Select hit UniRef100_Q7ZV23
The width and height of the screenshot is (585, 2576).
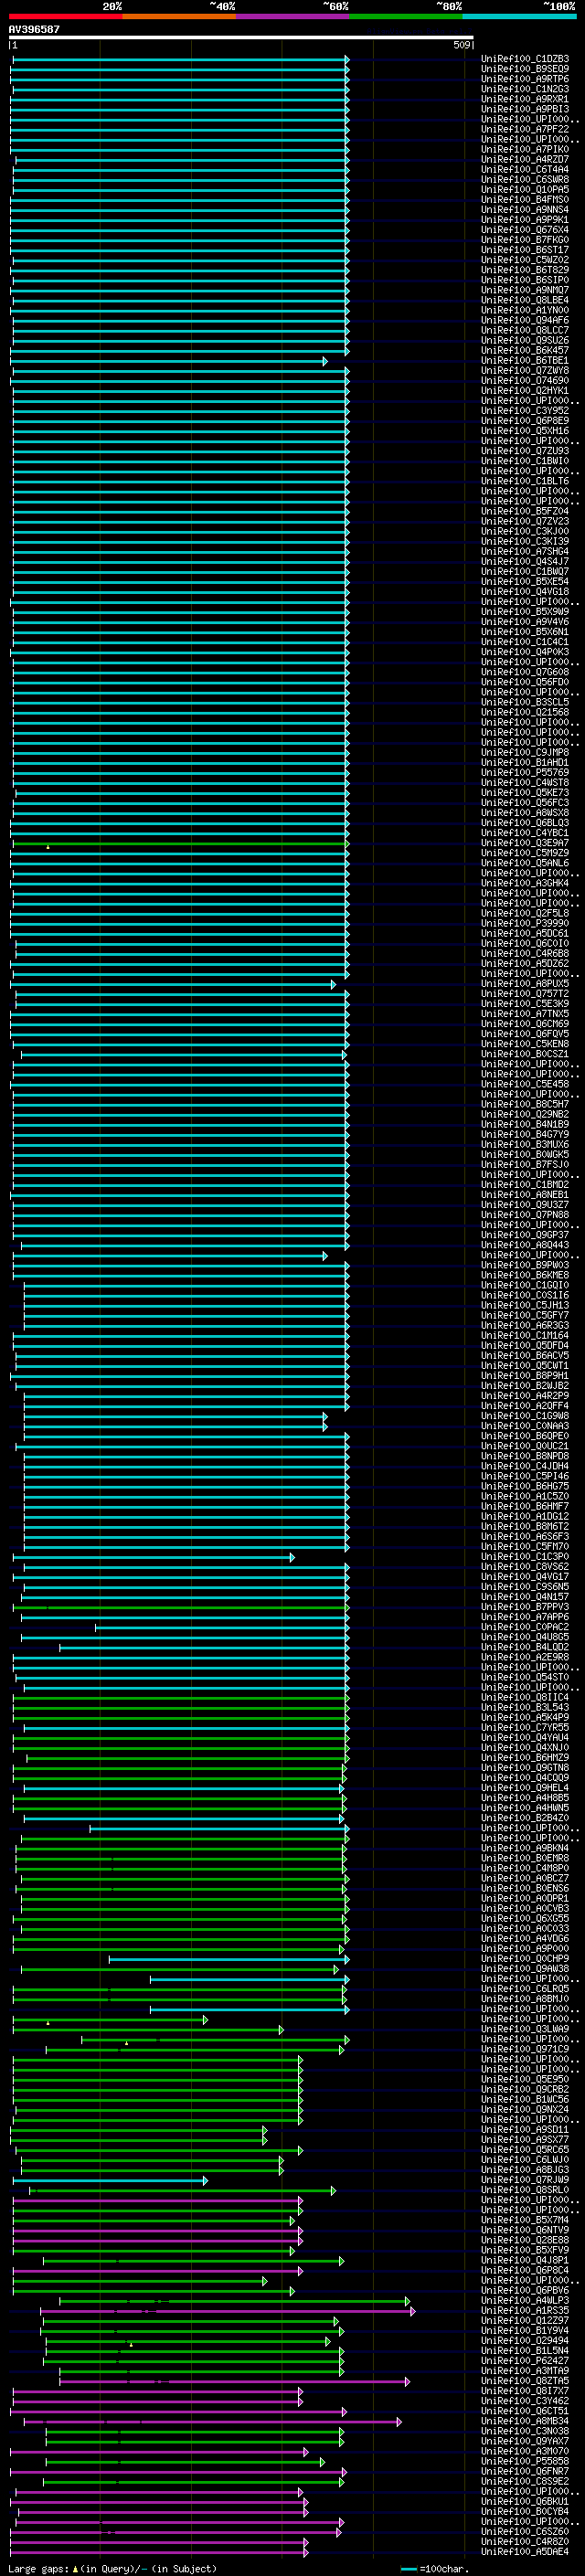point(524,522)
